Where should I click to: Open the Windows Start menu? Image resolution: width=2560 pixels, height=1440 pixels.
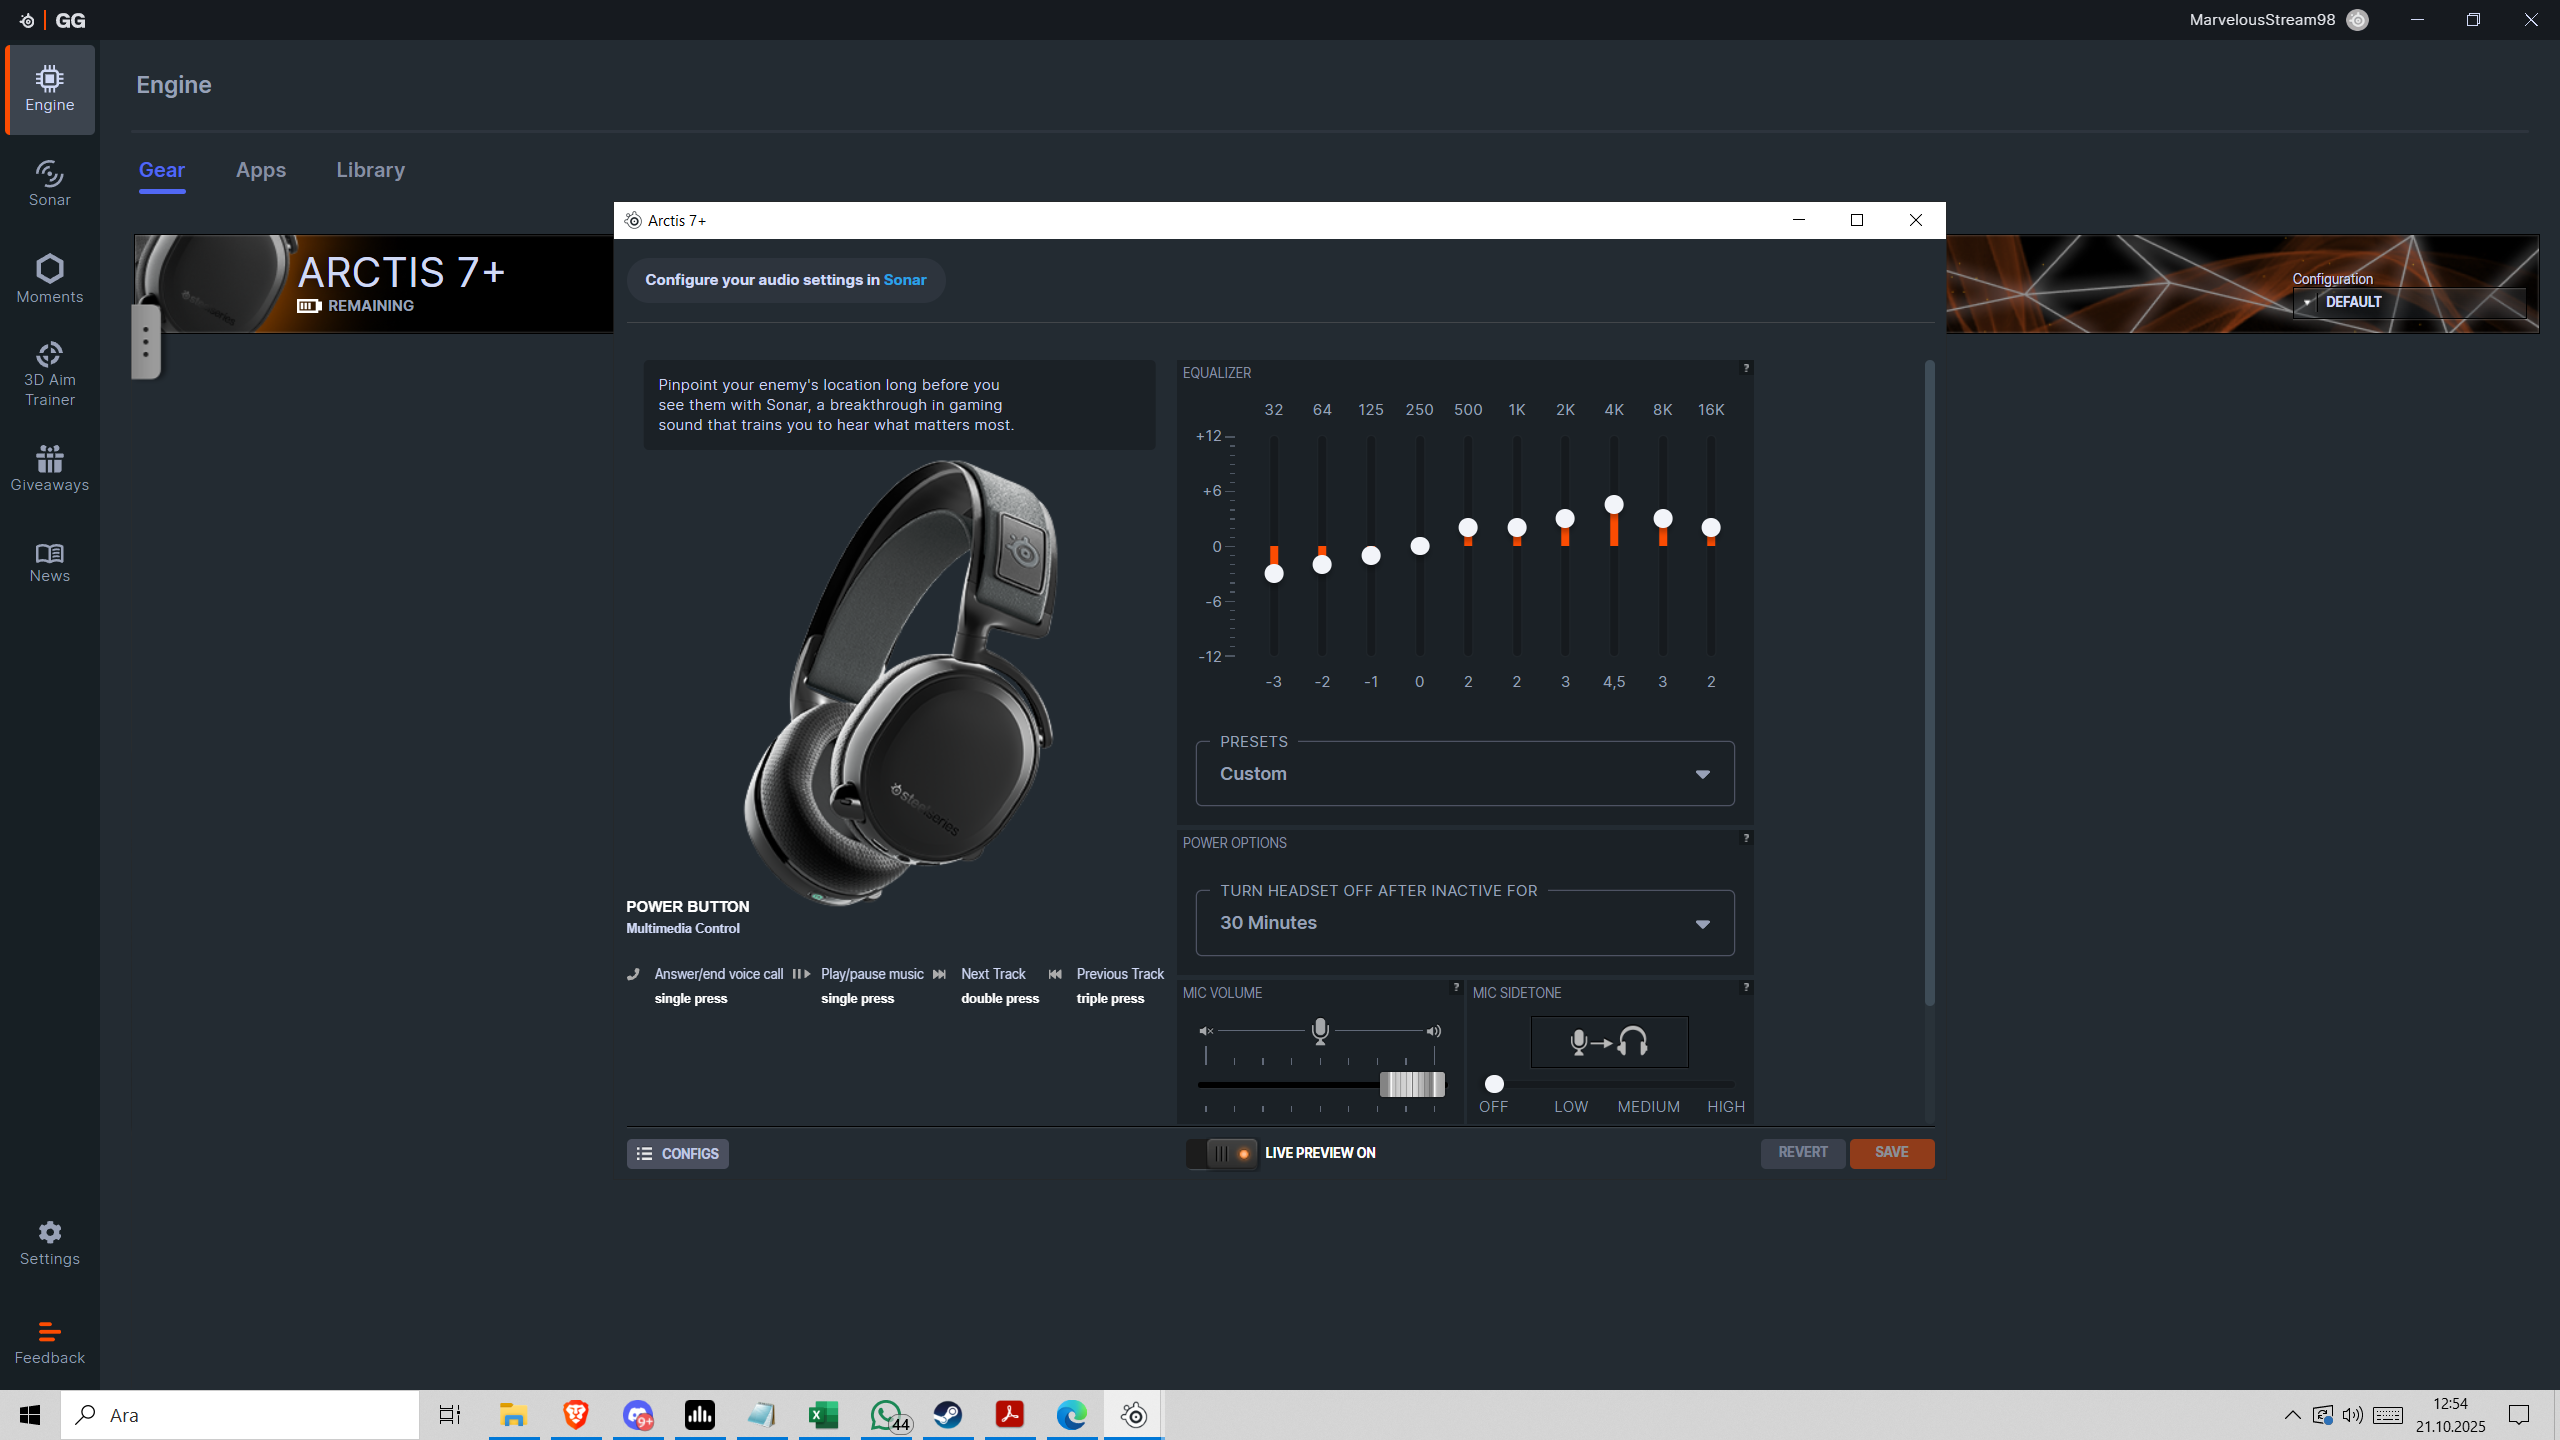point(30,1415)
